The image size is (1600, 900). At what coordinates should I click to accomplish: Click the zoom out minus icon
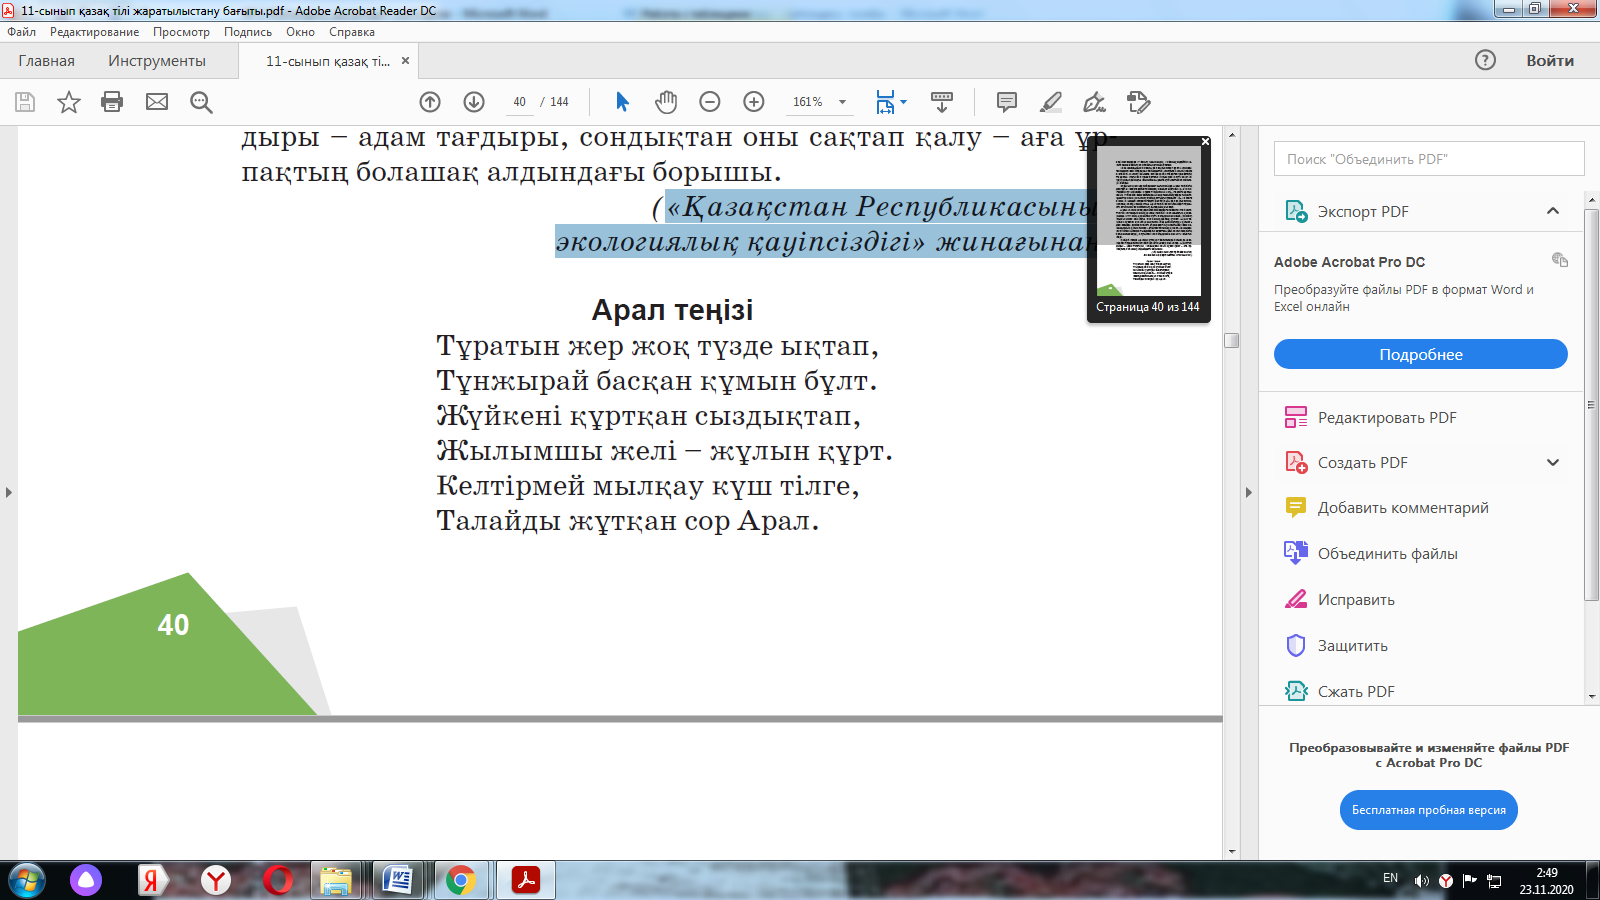710,102
